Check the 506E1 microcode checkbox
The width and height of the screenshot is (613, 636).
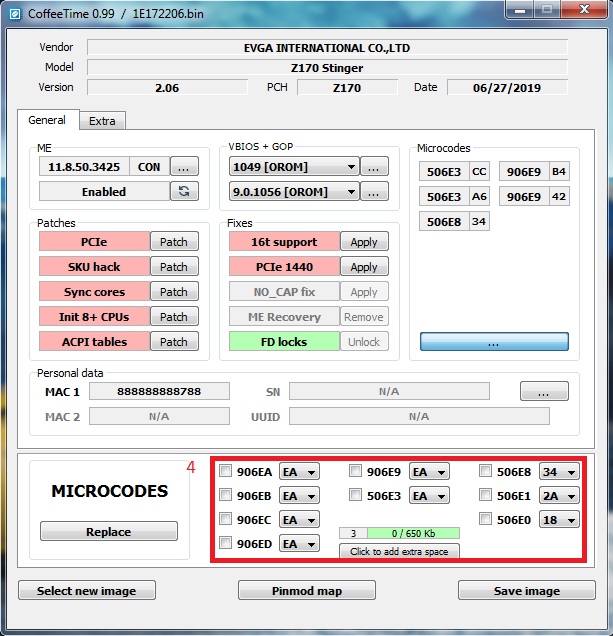point(485,495)
